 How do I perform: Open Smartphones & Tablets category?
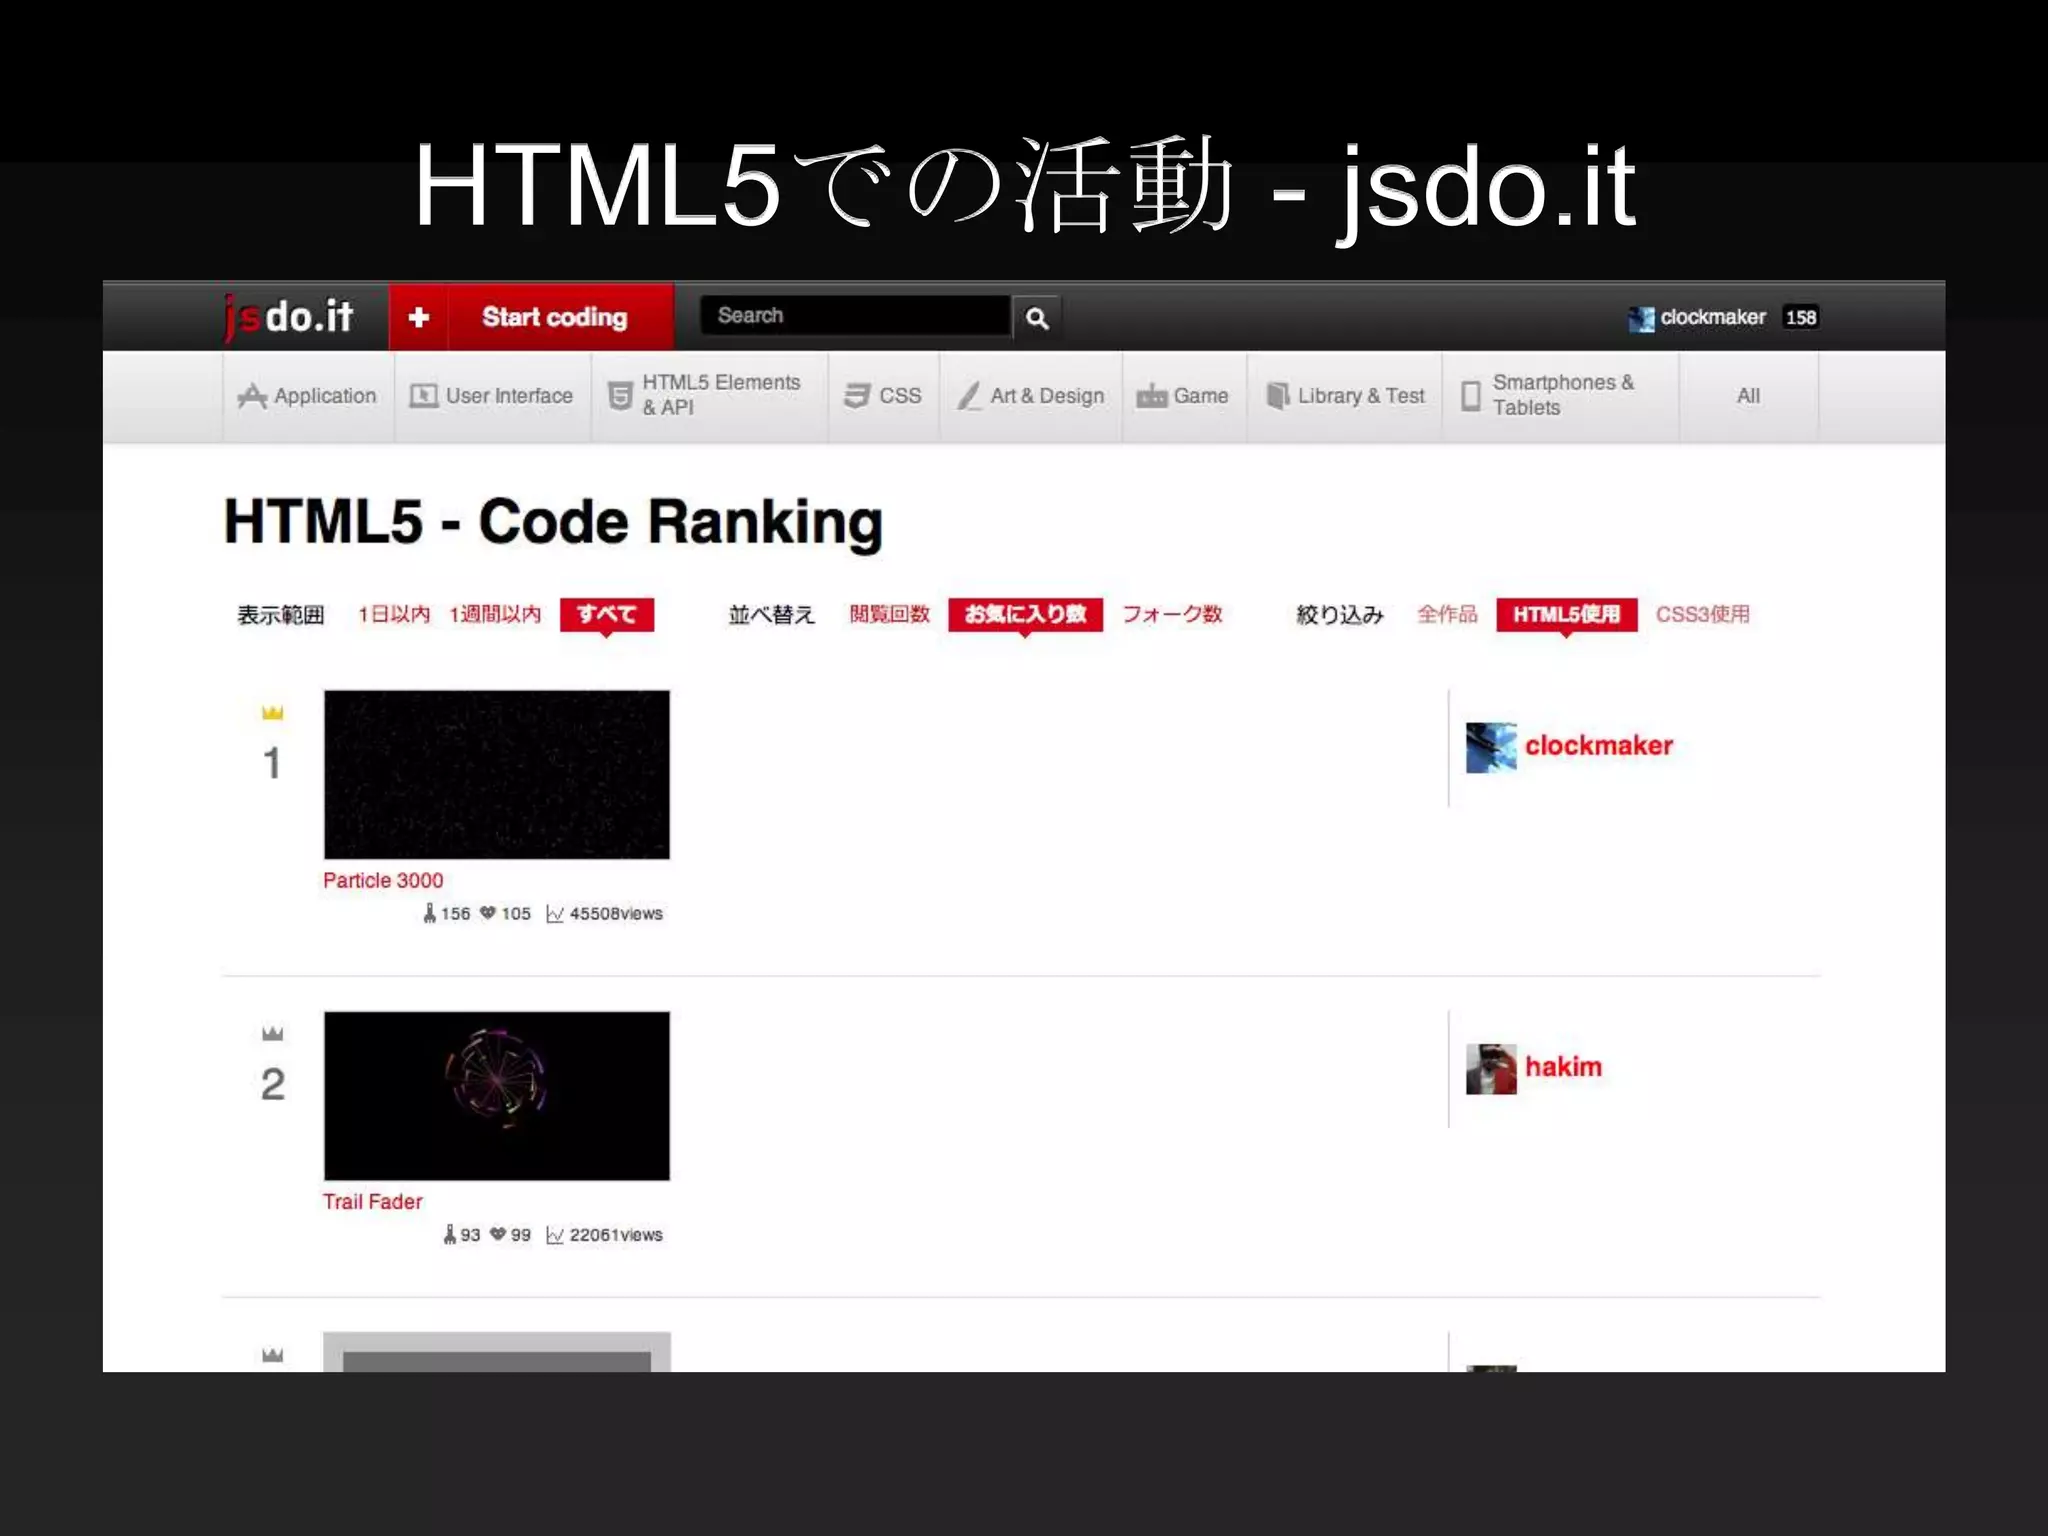pos(1560,396)
